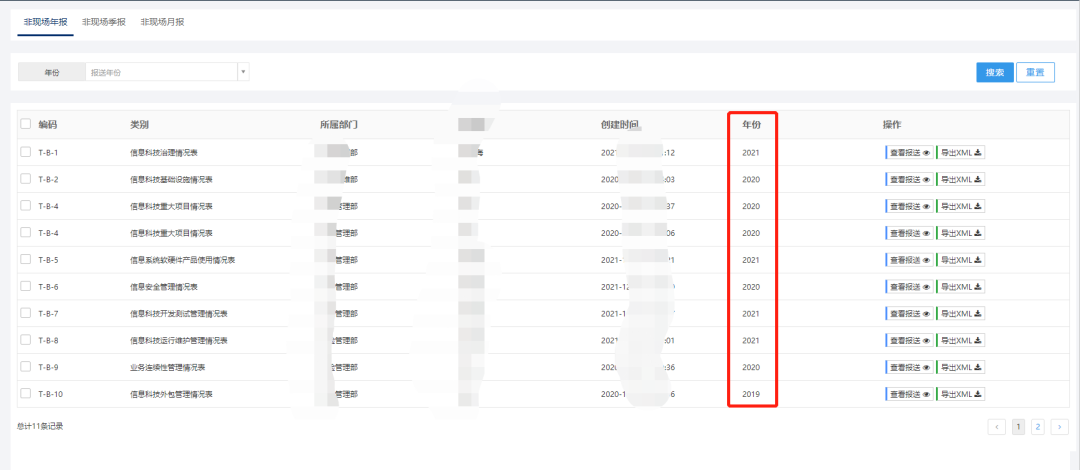View 报送 for row T-B-9
The width and height of the screenshot is (1080, 470).
coord(909,367)
